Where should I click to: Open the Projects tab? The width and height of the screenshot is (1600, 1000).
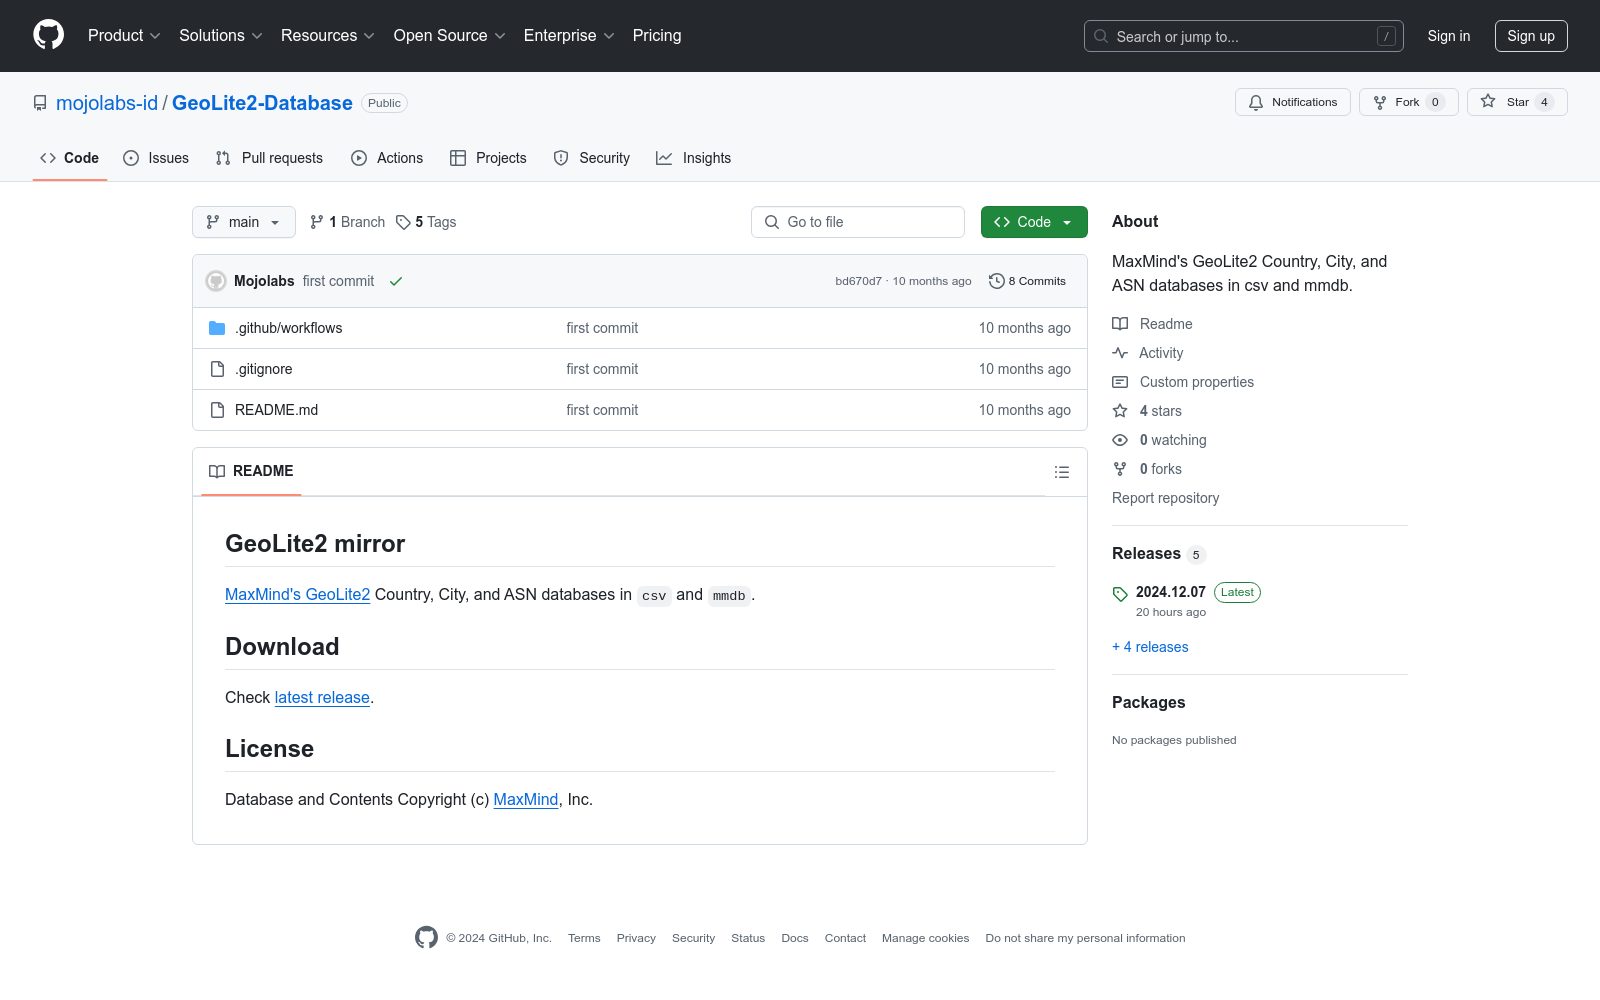pyautogui.click(x=488, y=158)
